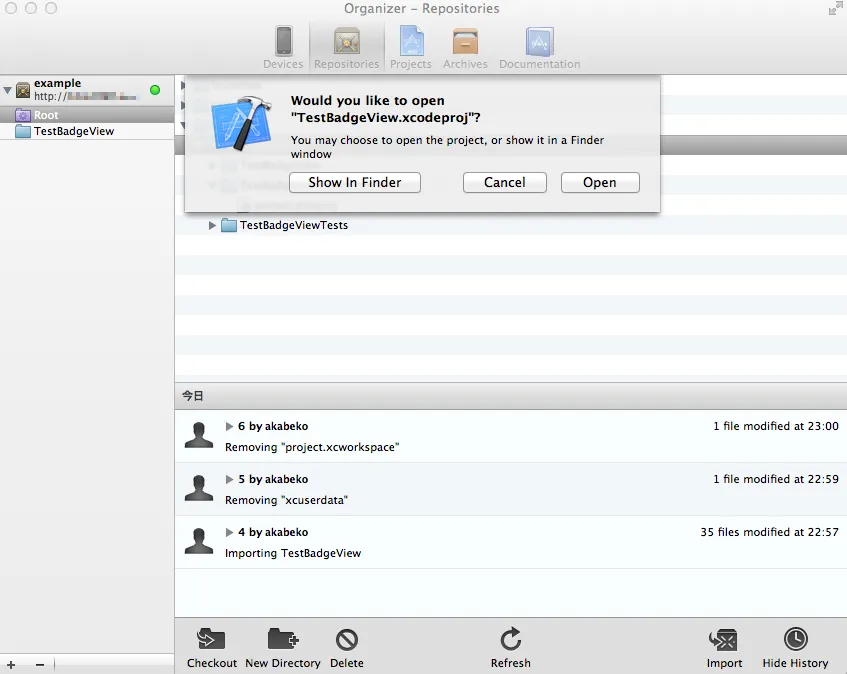Open the Archives section
Viewport: 847px width, 674px height.
pyautogui.click(x=465, y=46)
